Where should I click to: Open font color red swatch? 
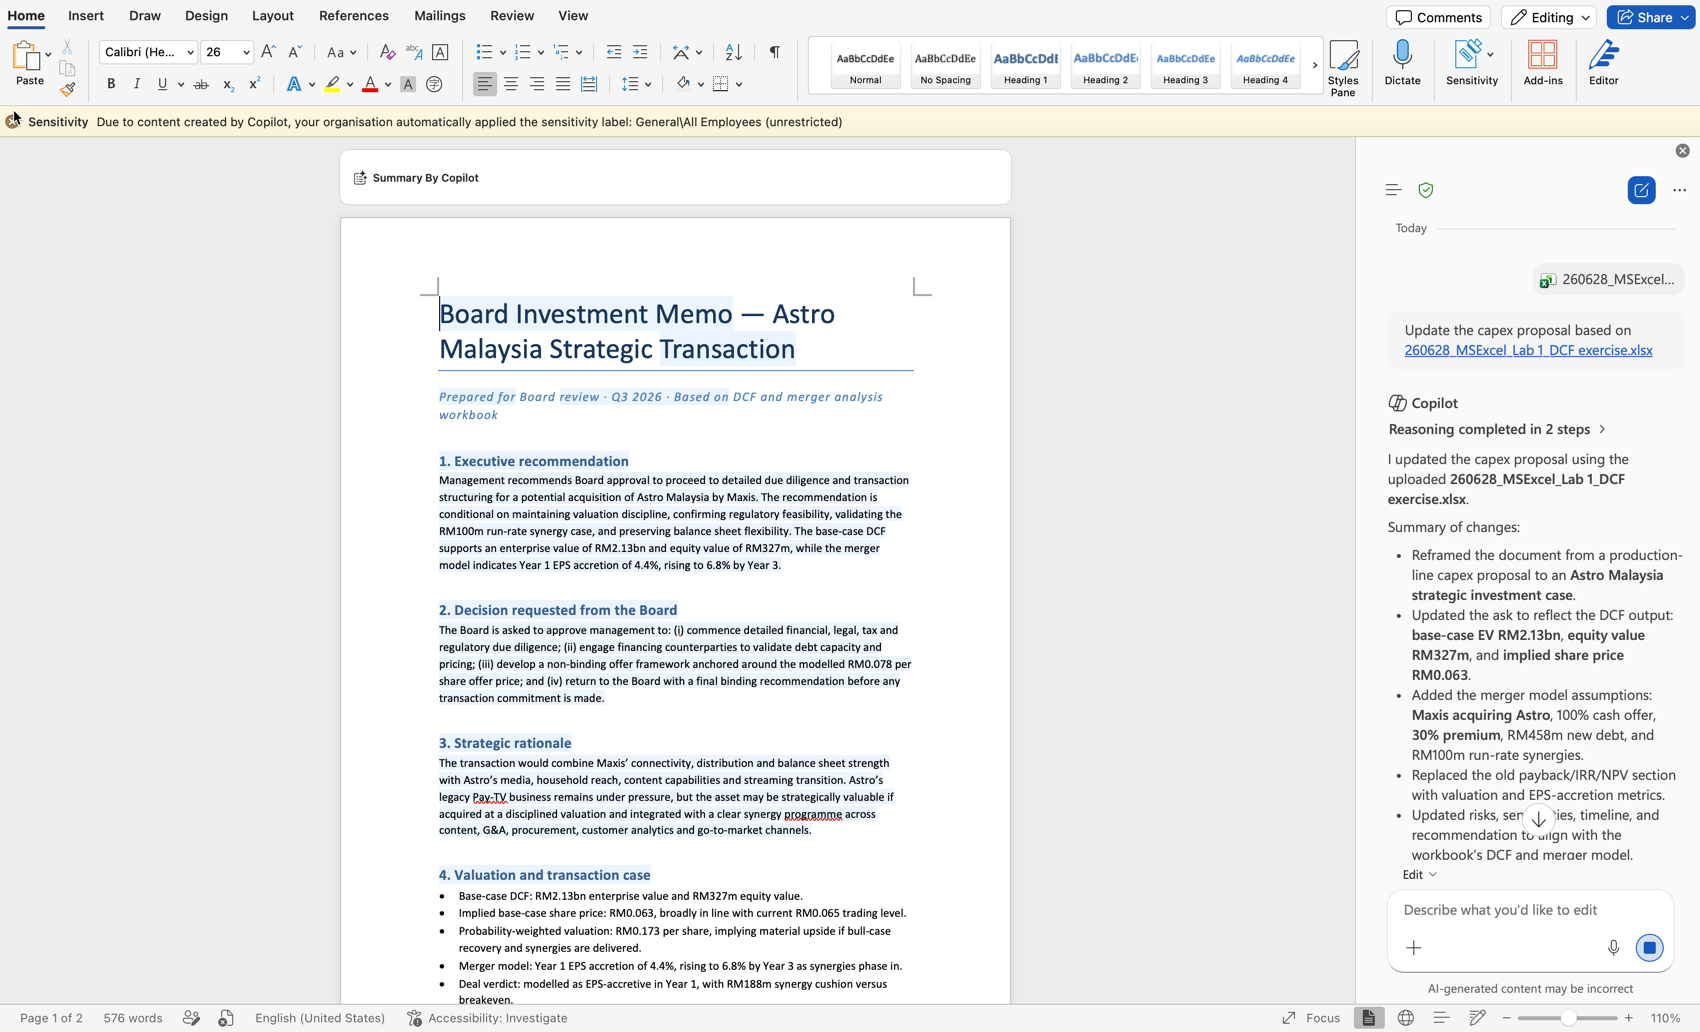(370, 84)
